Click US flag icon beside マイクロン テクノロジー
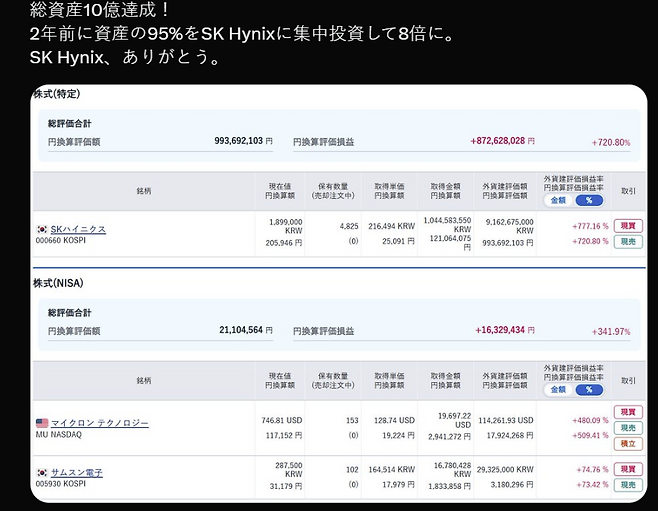This screenshot has height=511, width=658. click(42, 423)
